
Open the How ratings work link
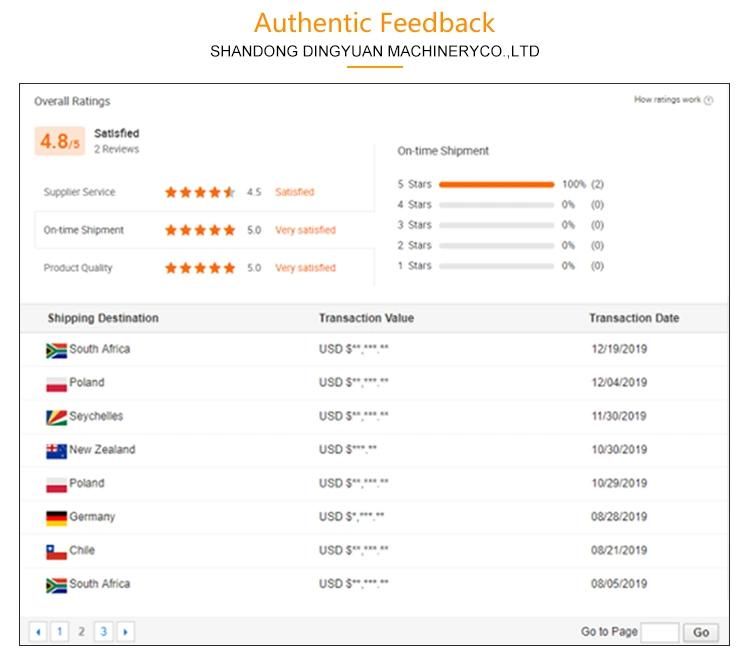[667, 99]
